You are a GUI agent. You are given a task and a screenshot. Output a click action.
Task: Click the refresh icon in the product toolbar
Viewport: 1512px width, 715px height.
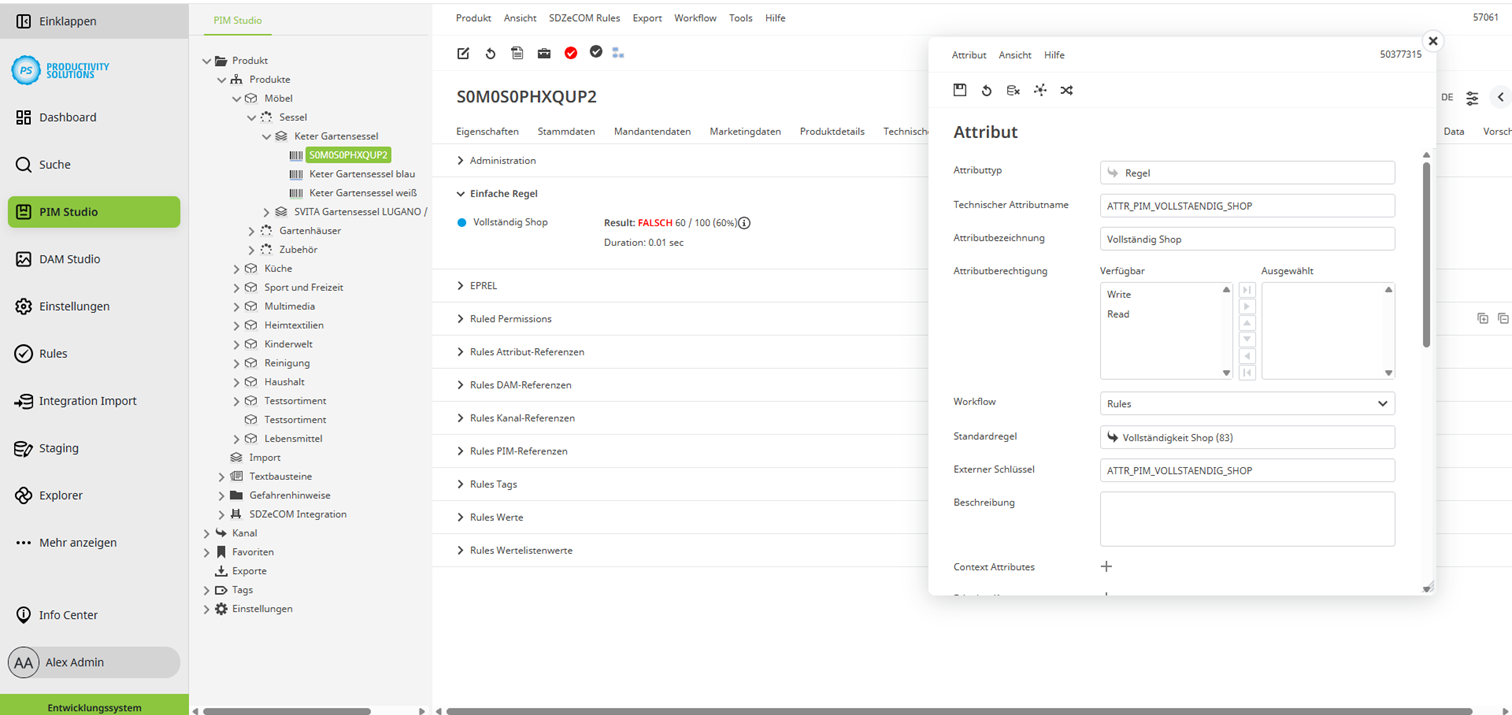[x=490, y=53]
